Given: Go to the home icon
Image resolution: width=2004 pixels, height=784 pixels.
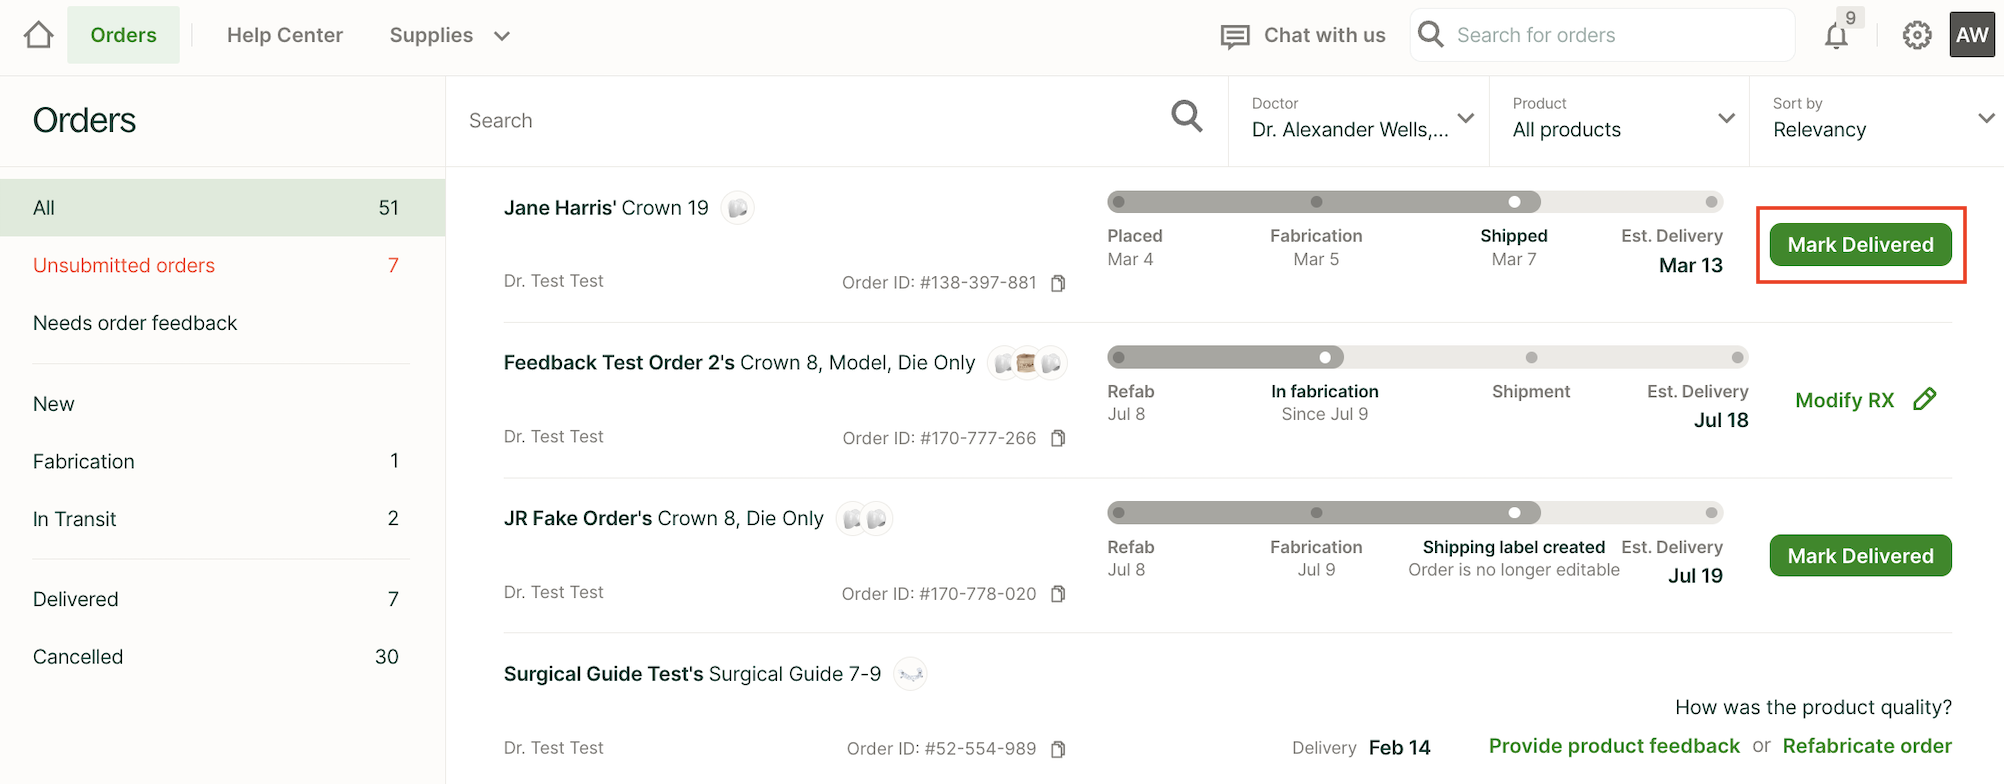Looking at the screenshot, I should [38, 35].
